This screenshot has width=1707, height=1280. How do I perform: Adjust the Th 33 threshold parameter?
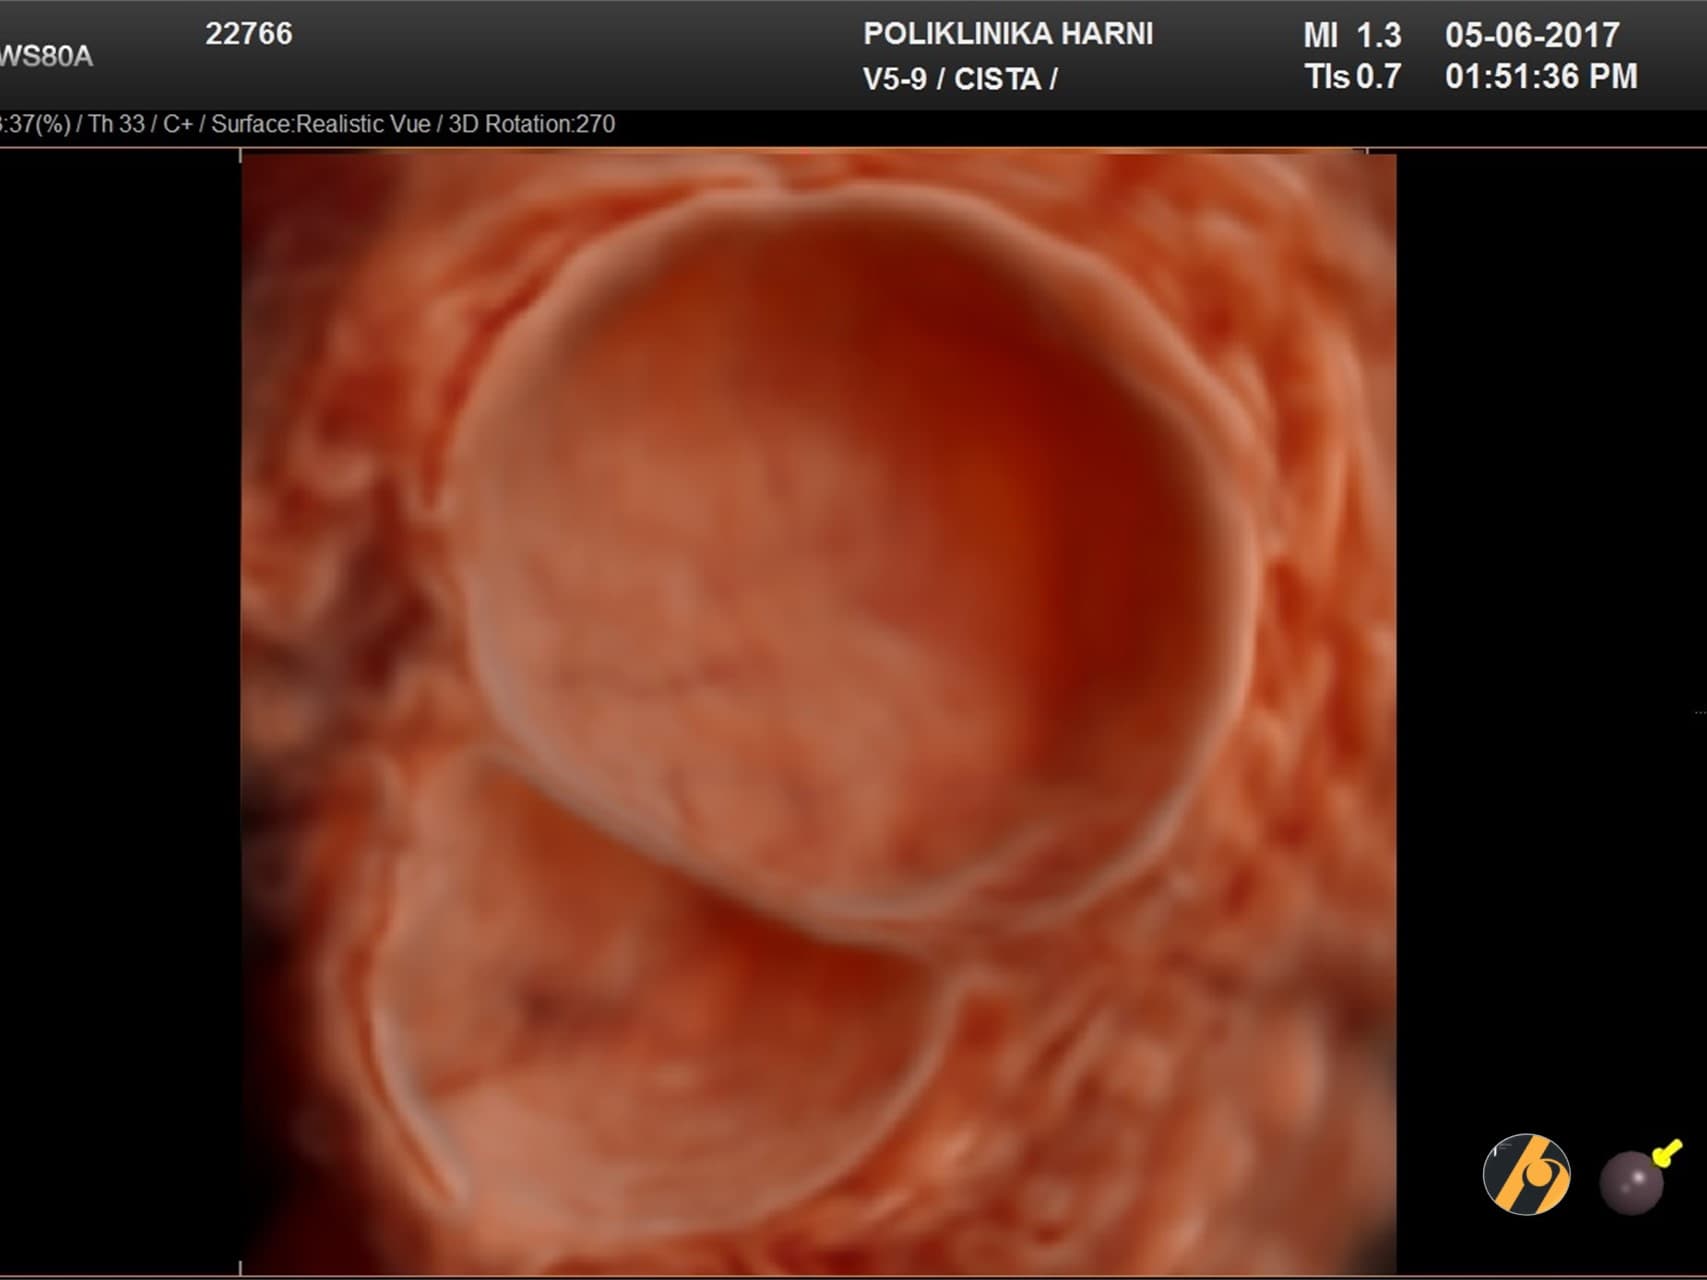pos(116,124)
